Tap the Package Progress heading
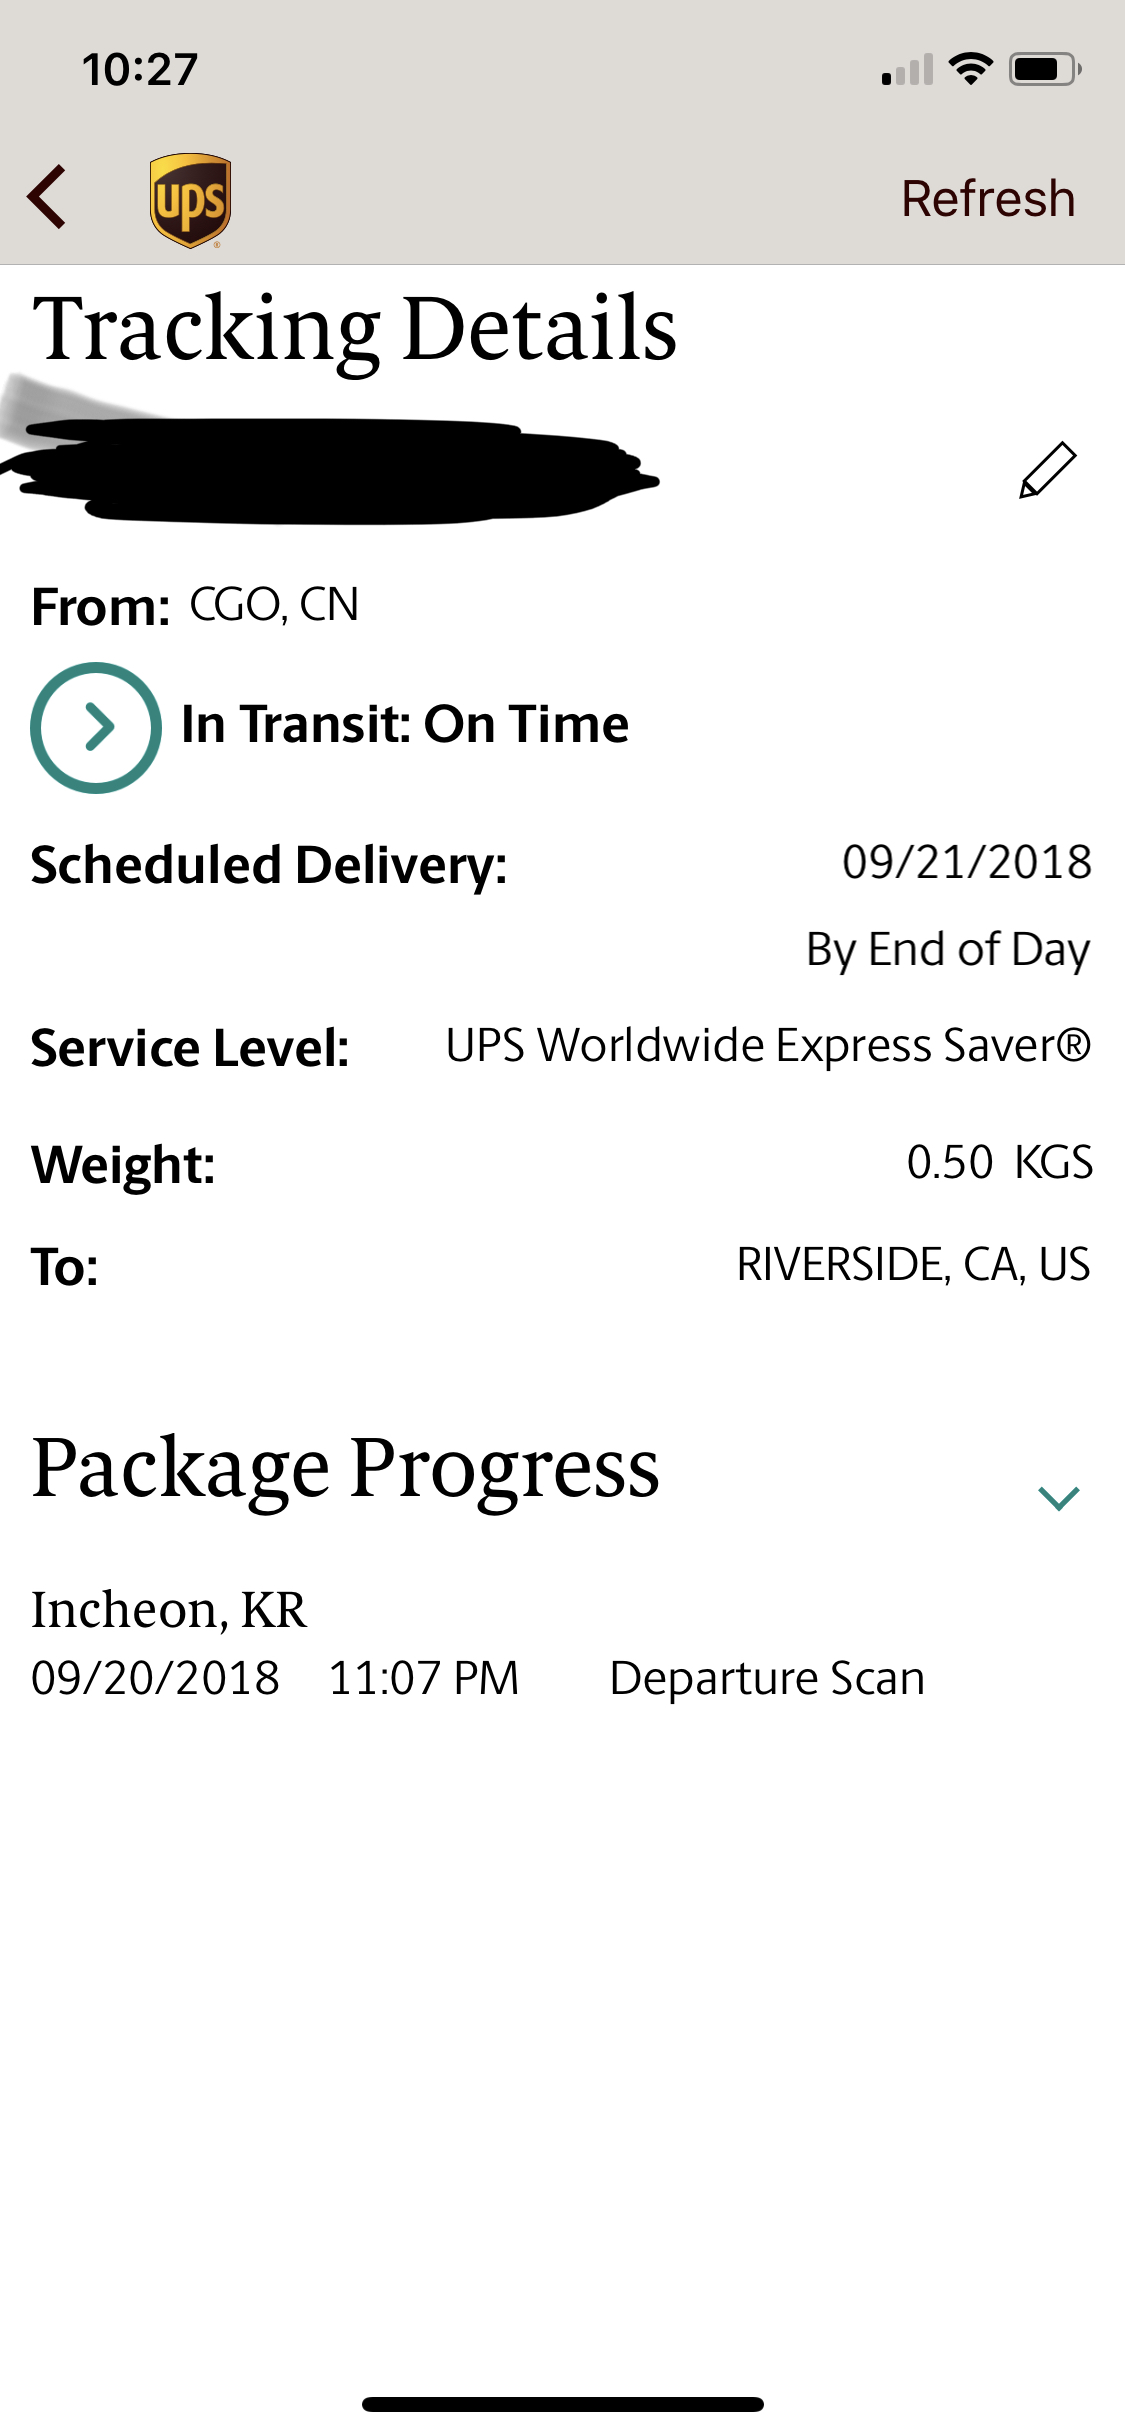This screenshot has width=1125, height=2436. (x=346, y=1470)
